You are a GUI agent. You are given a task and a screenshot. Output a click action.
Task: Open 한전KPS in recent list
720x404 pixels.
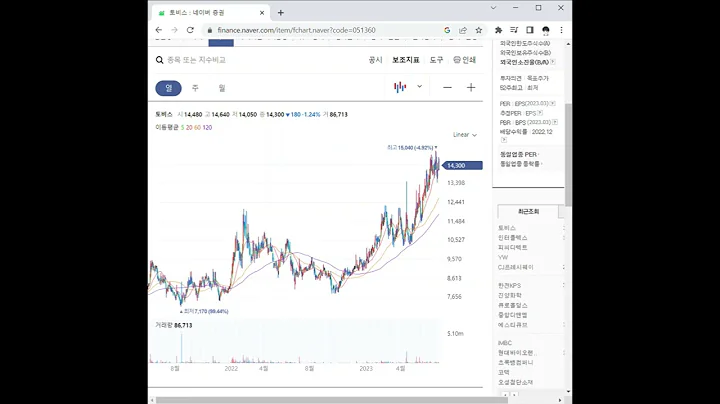(510, 286)
